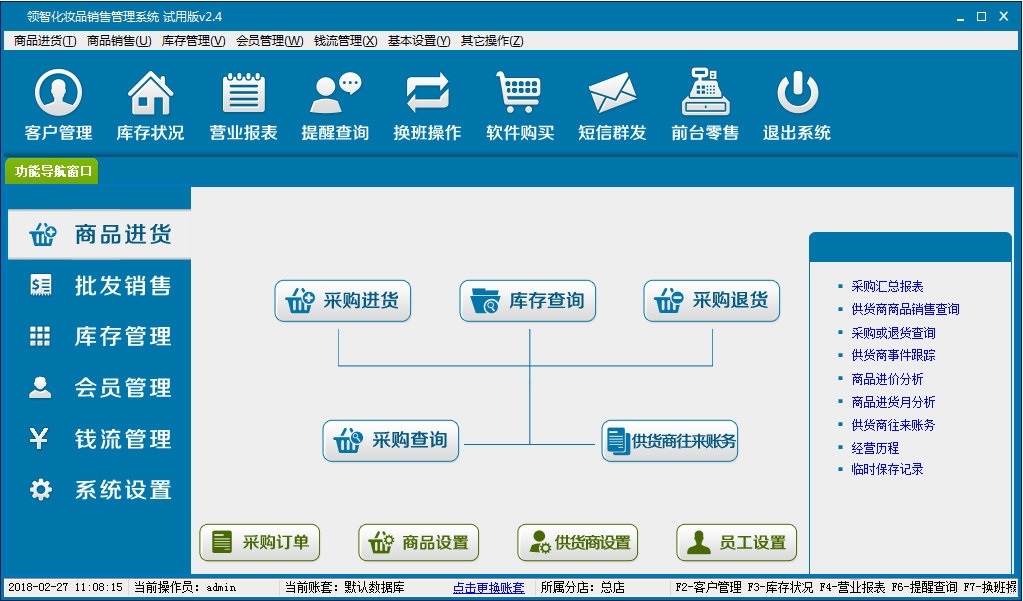This screenshot has width=1023, height=601.
Task: Open the 供货商事件跟踪 link
Action: 893,355
